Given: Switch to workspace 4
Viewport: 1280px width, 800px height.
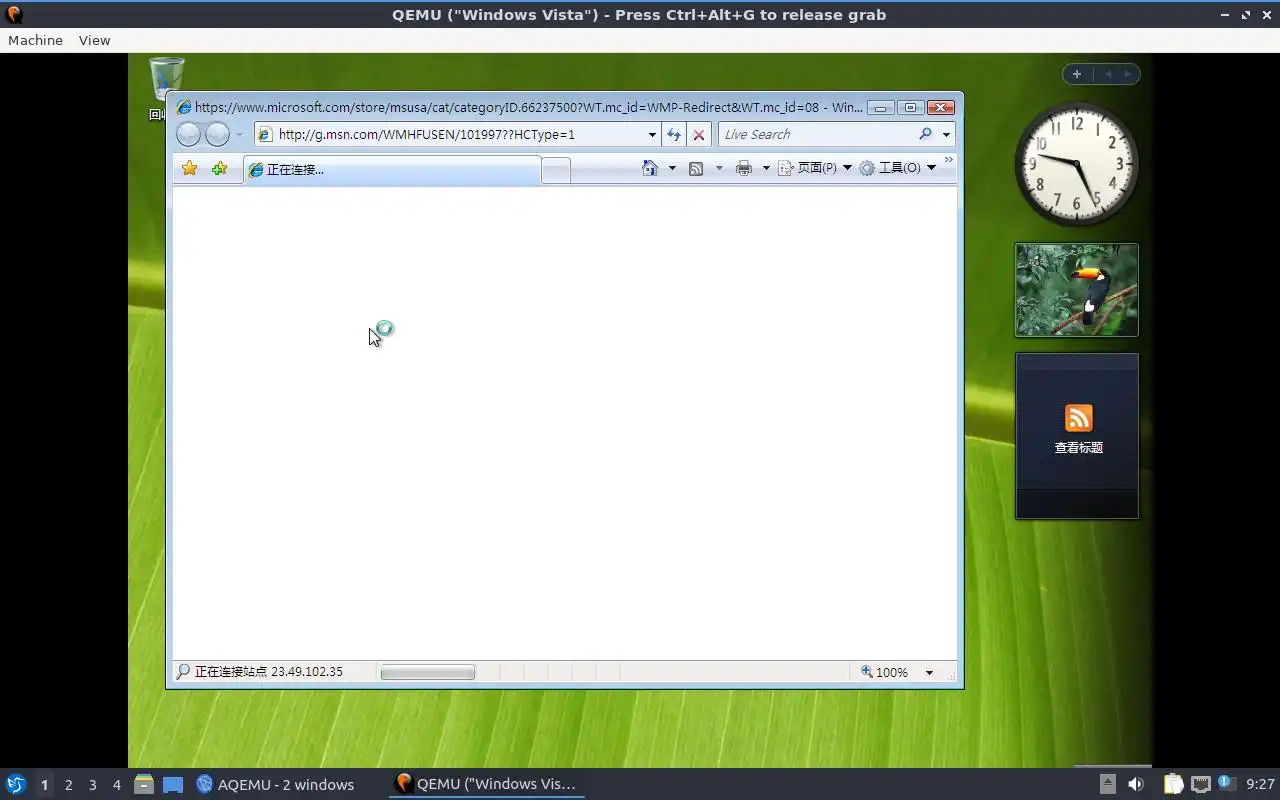Looking at the screenshot, I should [116, 785].
